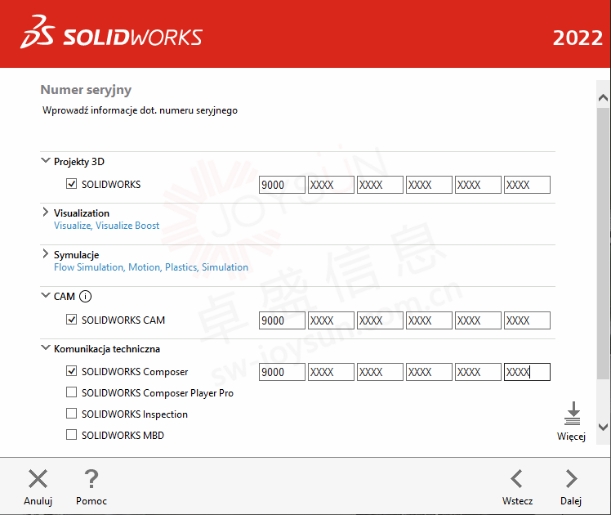This screenshot has width=611, height=515.
Task: Collapse the CAM section
Action: [46, 296]
